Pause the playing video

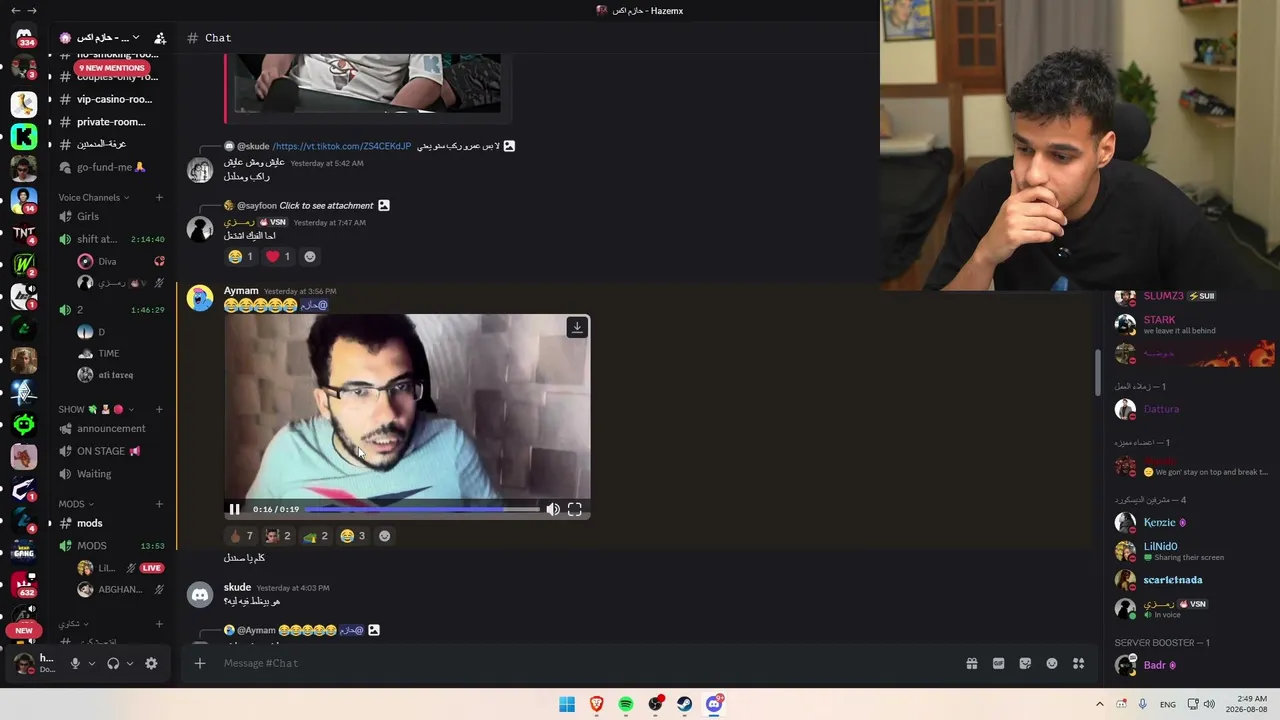pos(234,509)
